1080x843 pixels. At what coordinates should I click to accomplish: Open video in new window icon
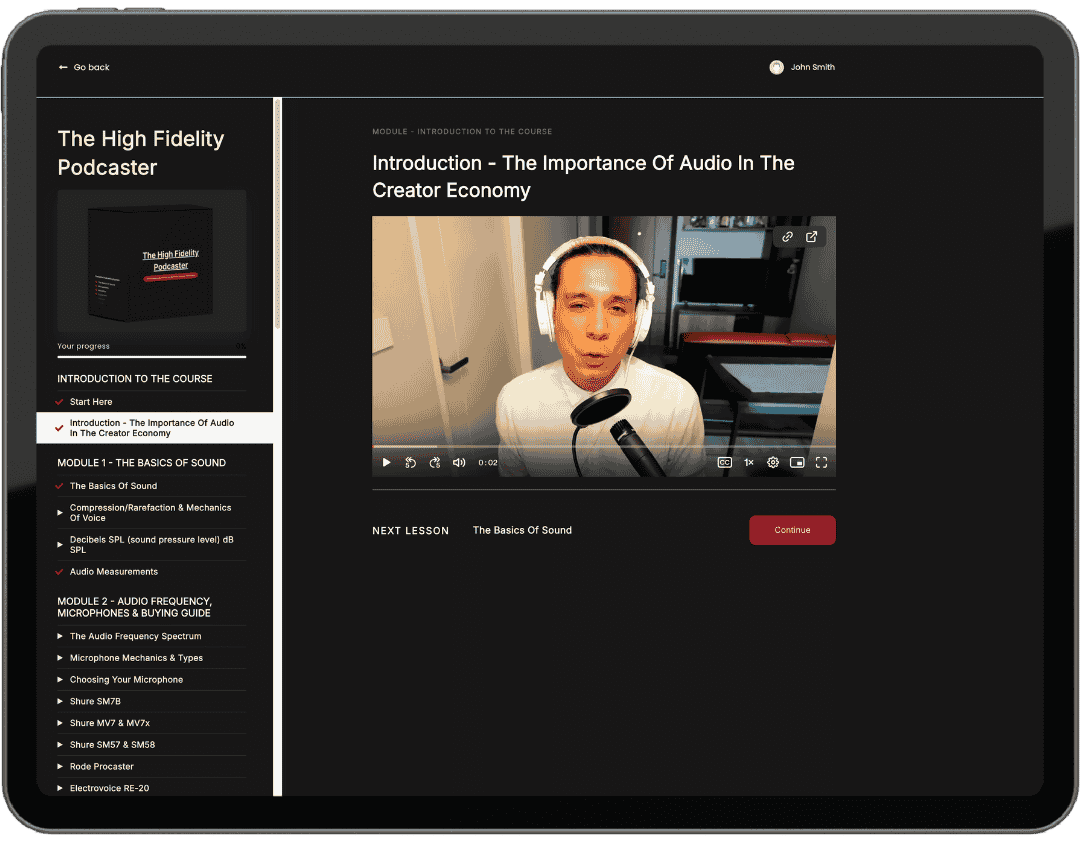pos(812,237)
